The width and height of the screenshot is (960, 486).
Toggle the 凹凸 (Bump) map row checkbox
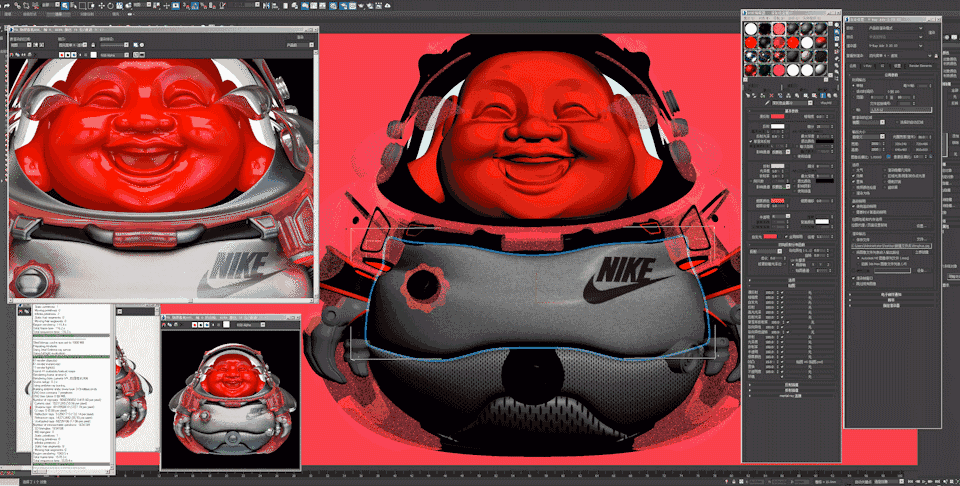coord(782,362)
